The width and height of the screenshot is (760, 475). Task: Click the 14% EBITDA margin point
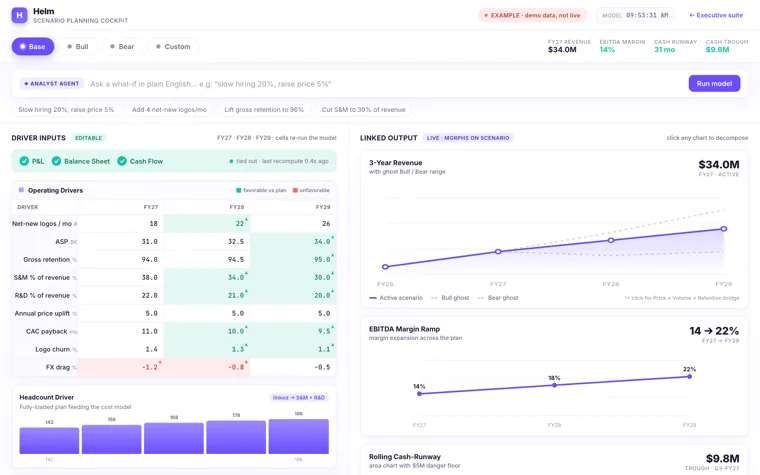[x=419, y=394]
